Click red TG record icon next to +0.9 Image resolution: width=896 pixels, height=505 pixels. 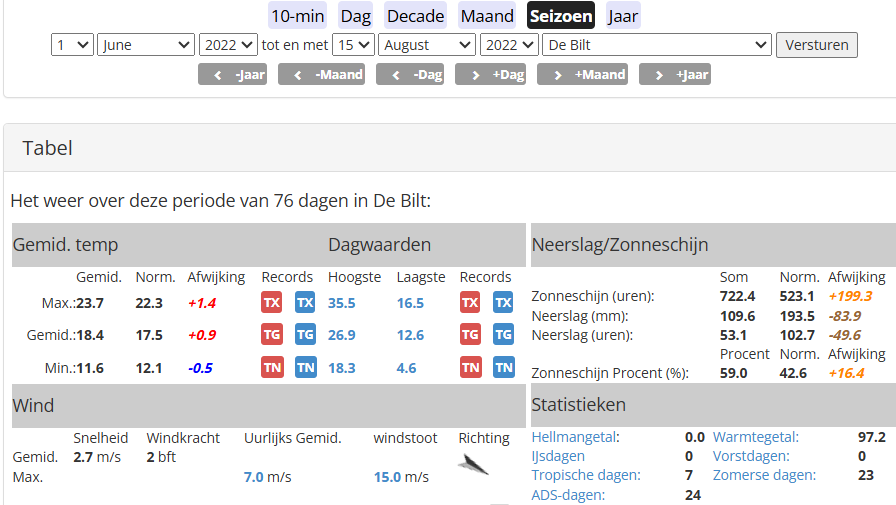[271, 335]
